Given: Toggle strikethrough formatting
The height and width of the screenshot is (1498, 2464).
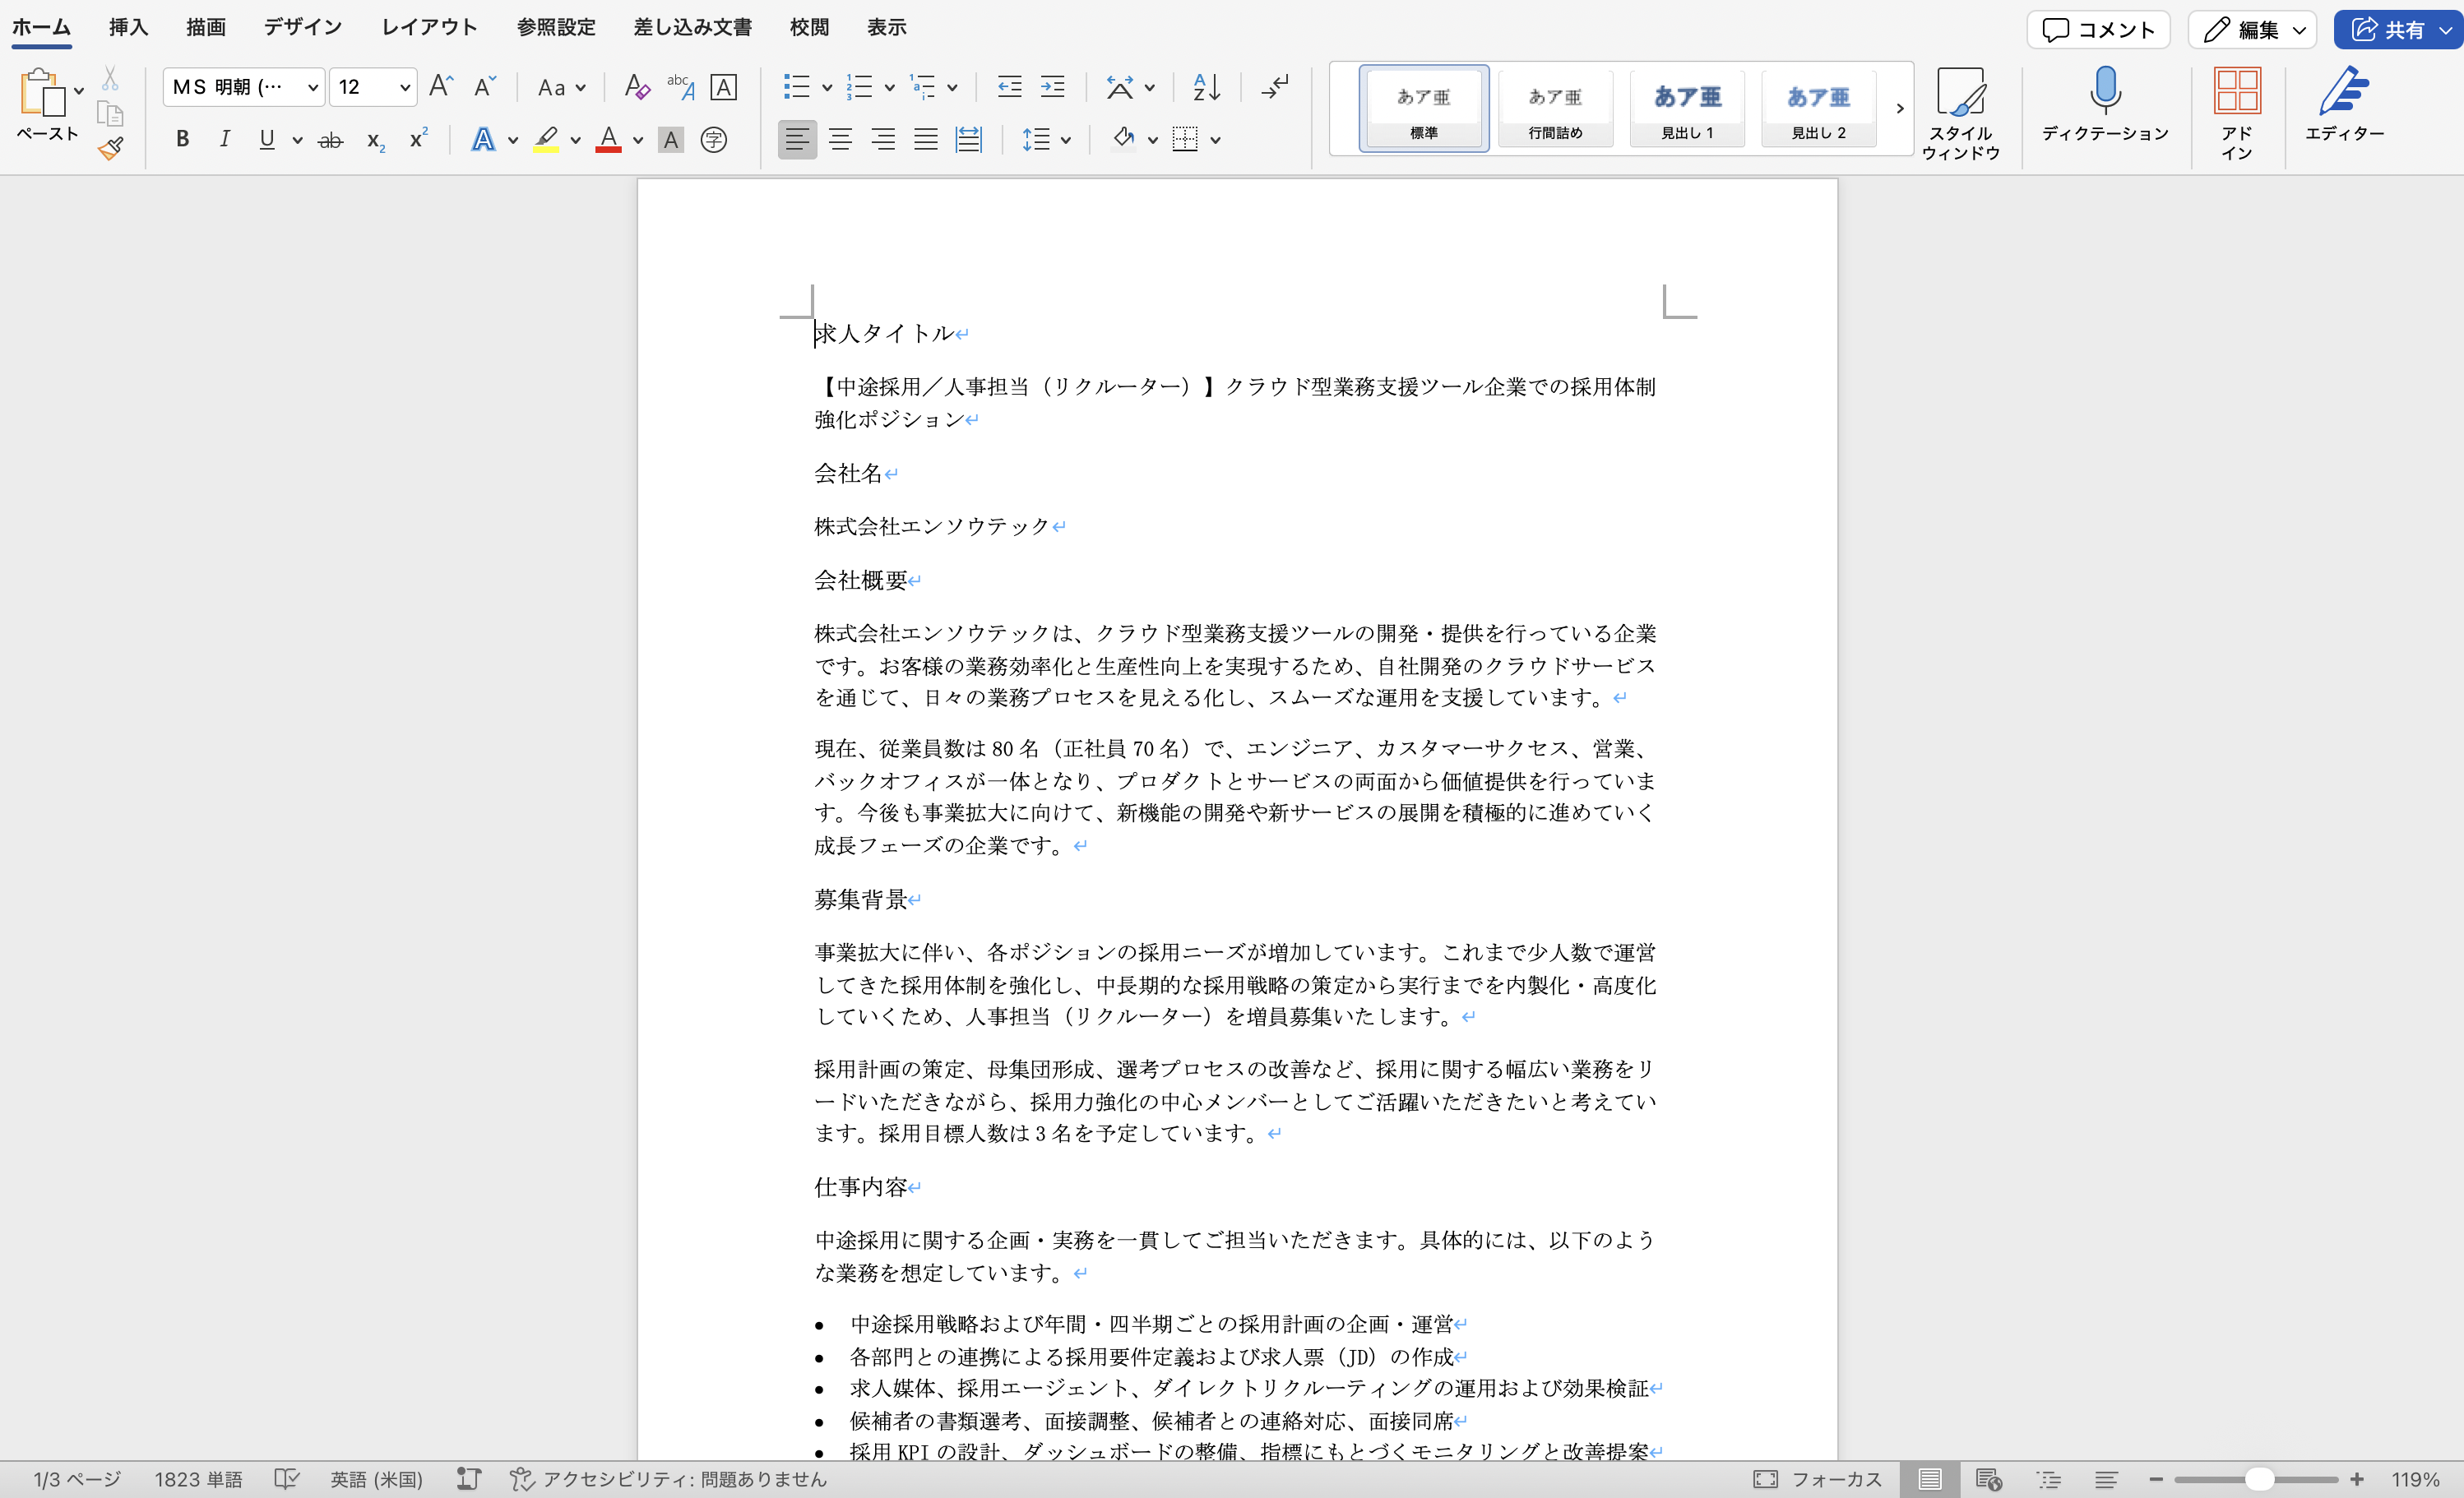Looking at the screenshot, I should (330, 140).
